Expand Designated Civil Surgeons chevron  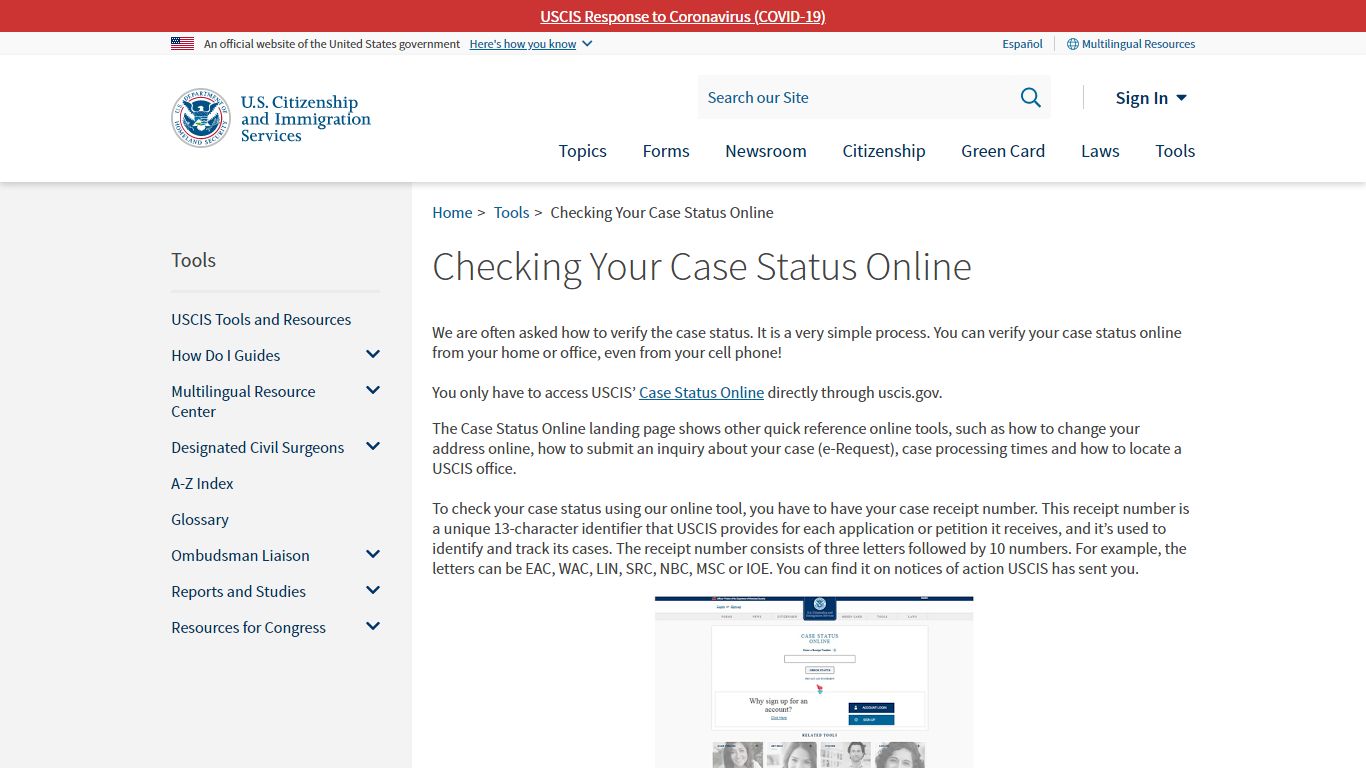pyautogui.click(x=373, y=446)
